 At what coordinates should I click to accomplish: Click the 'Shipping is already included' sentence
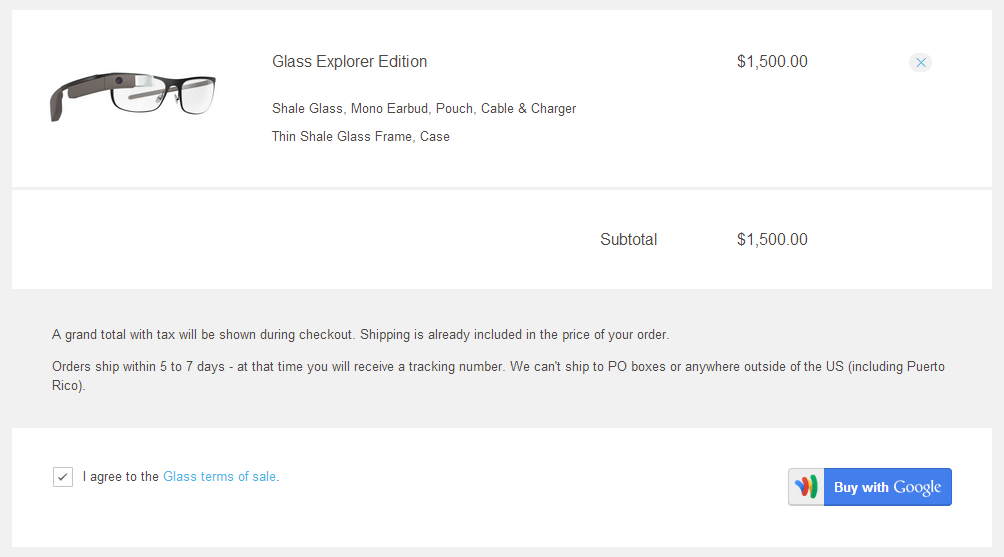tap(514, 334)
